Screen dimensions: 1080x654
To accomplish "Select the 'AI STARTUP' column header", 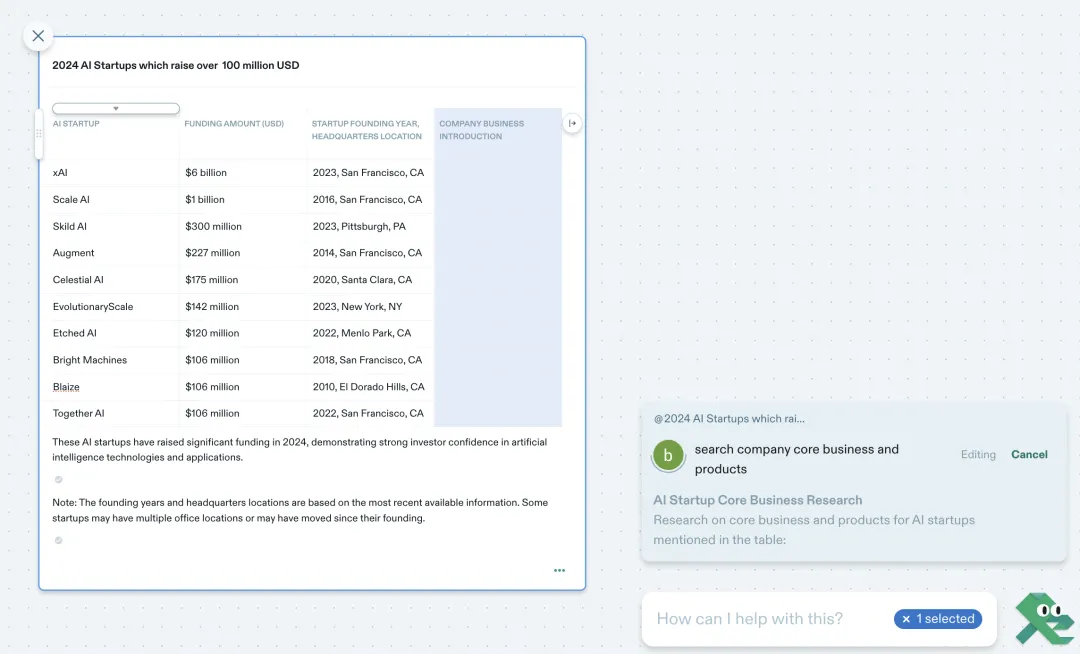I will (76, 124).
